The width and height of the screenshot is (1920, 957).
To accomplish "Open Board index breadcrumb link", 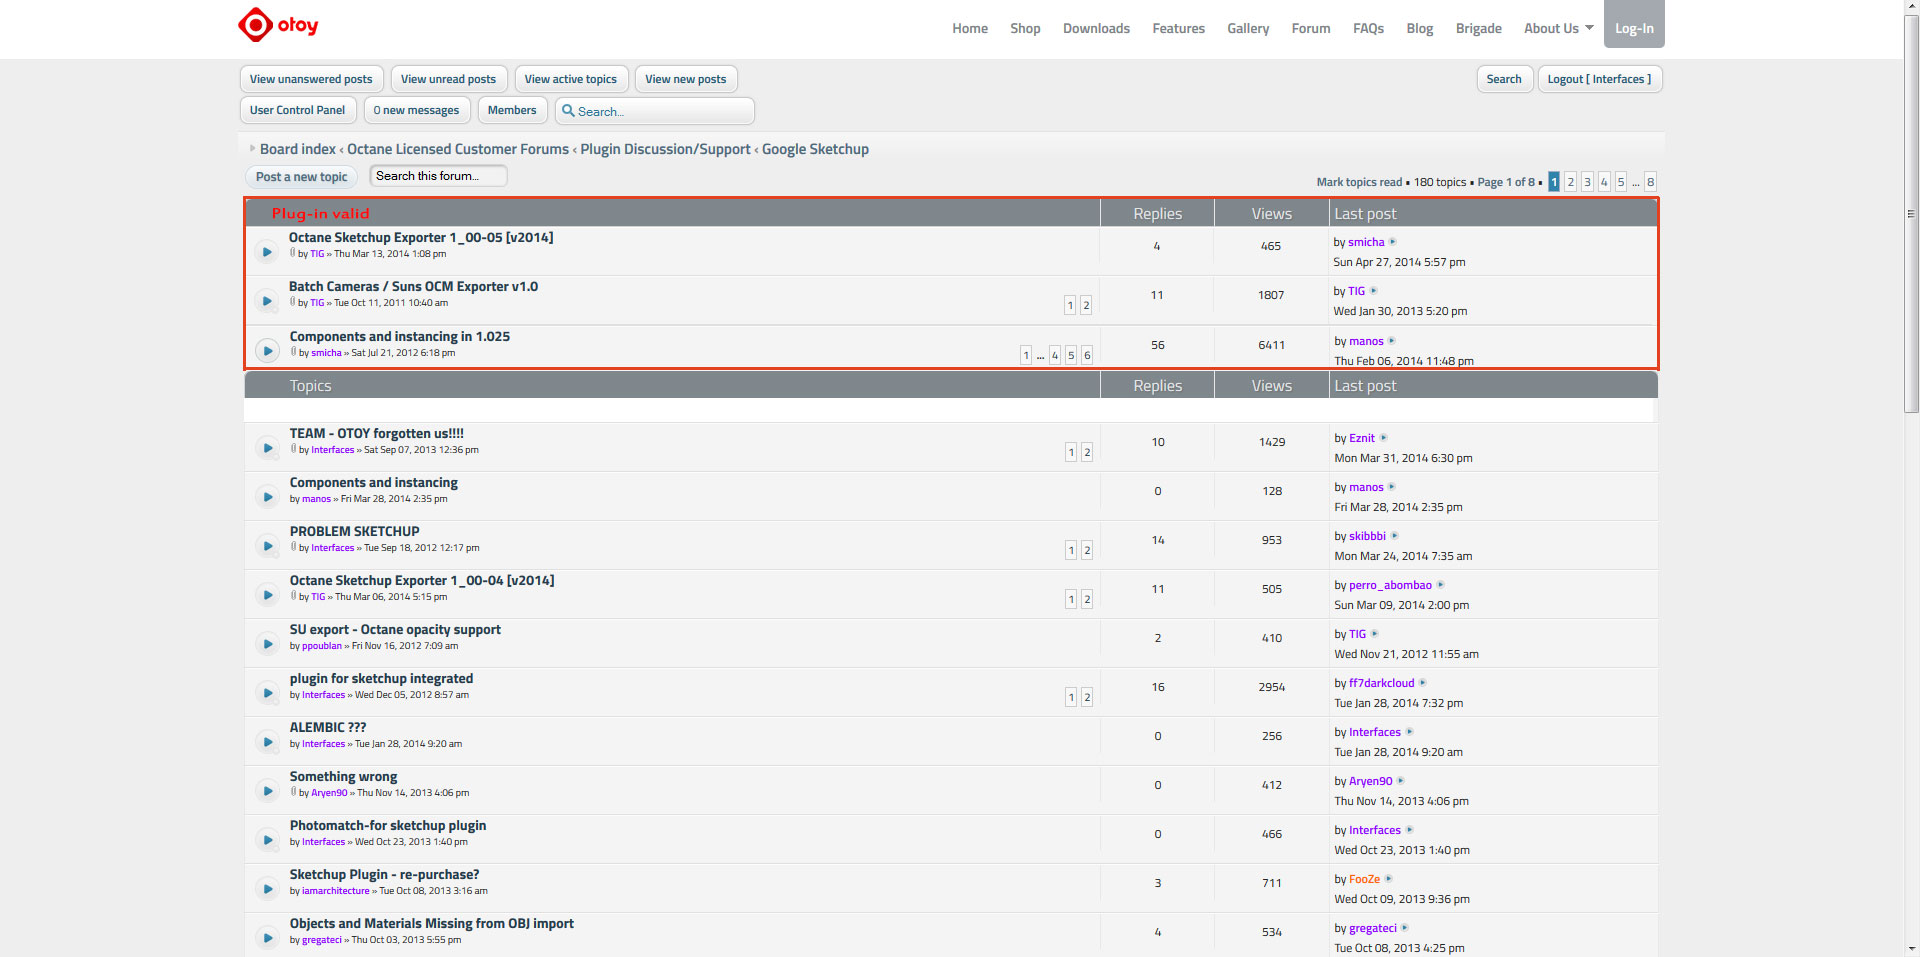I will pyautogui.click(x=298, y=149).
